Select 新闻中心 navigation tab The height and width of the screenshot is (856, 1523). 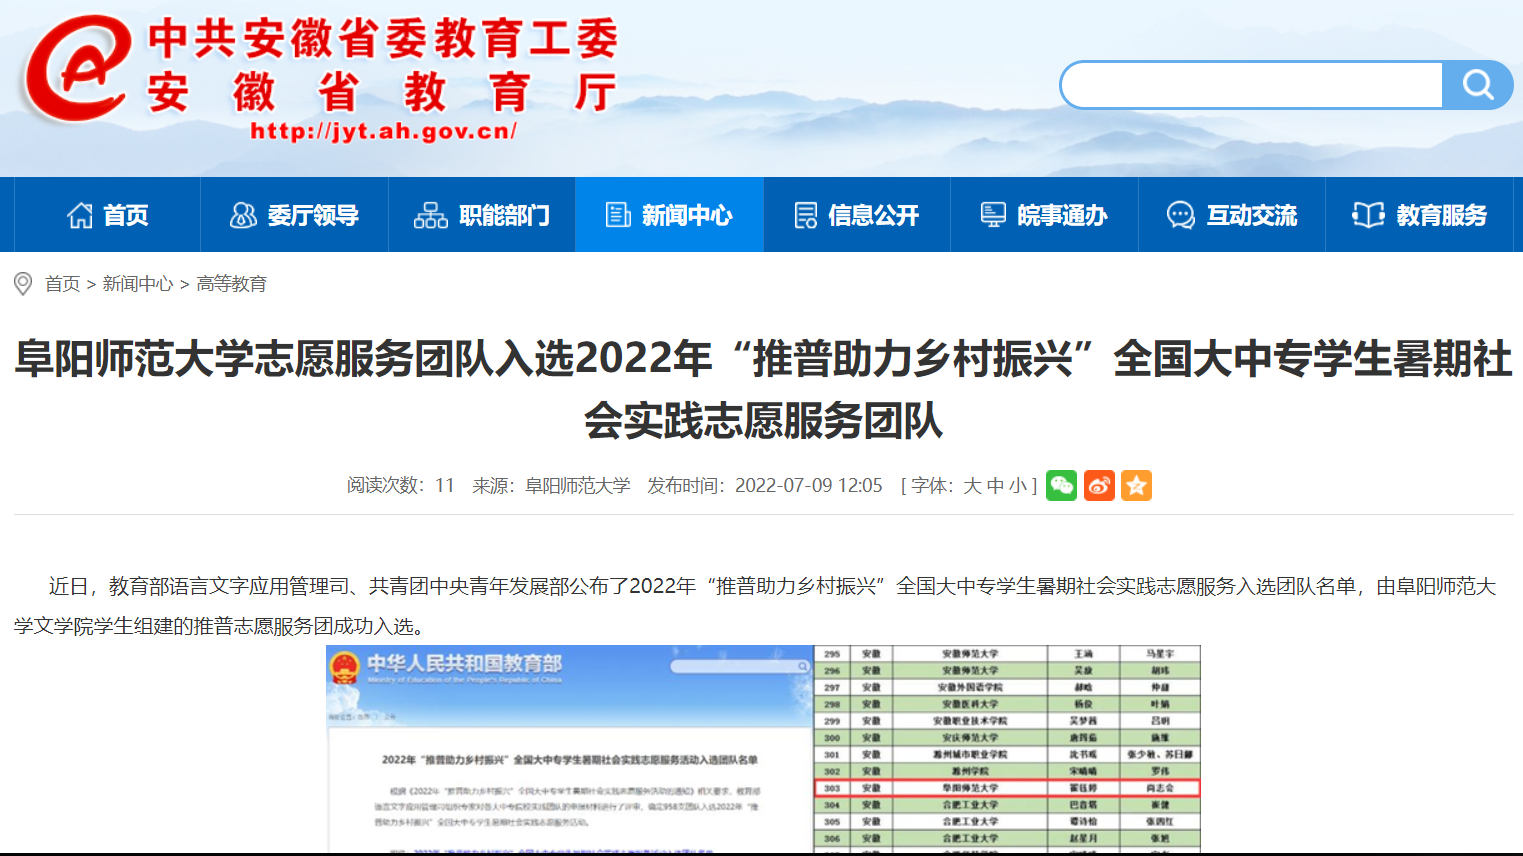669,215
